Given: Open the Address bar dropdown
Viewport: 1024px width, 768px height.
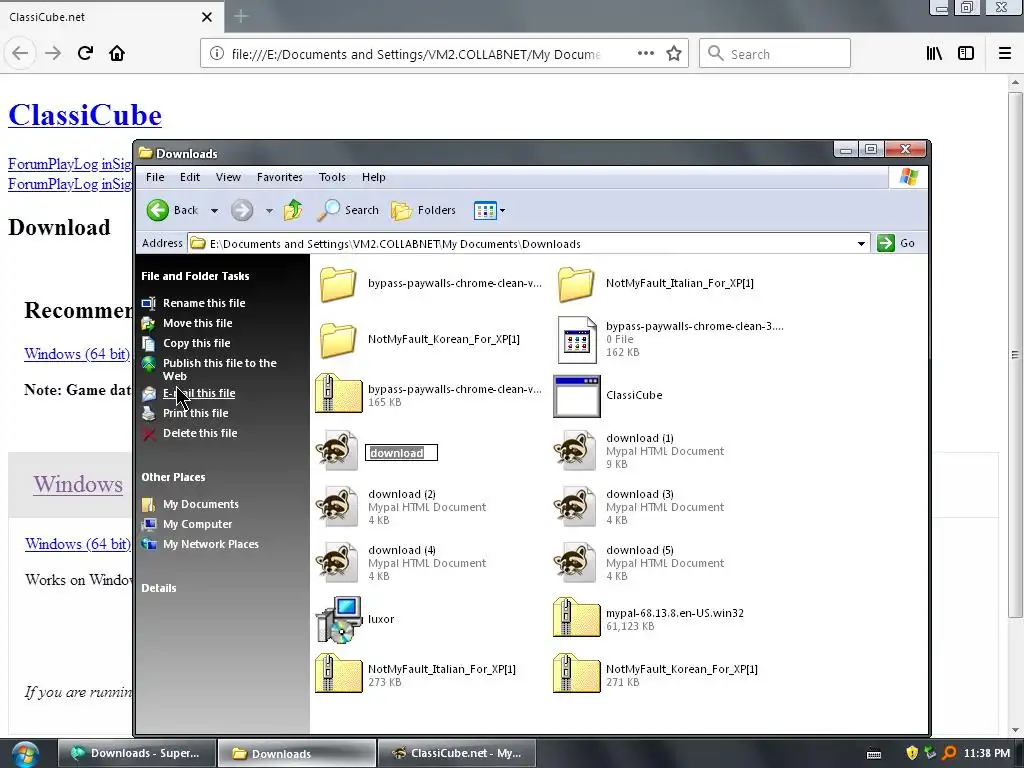Looking at the screenshot, I should pos(861,244).
